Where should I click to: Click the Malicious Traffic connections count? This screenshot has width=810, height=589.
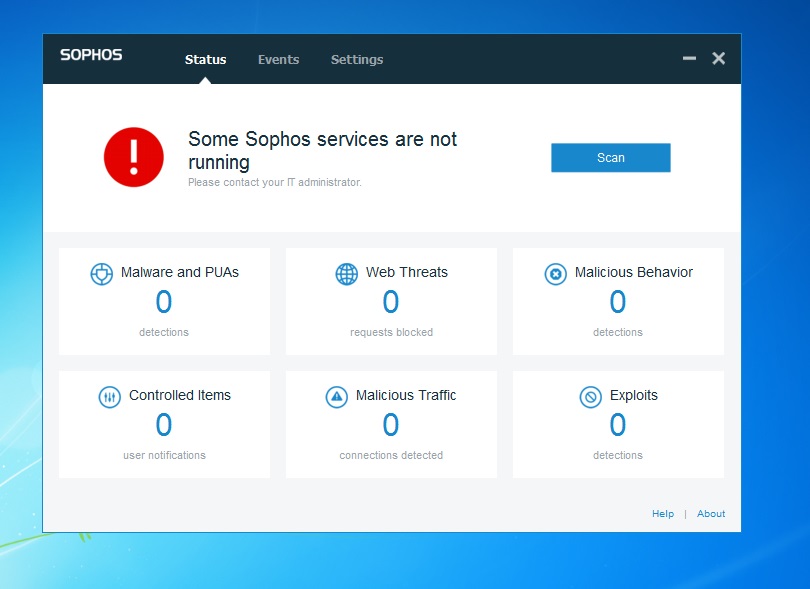pos(391,425)
